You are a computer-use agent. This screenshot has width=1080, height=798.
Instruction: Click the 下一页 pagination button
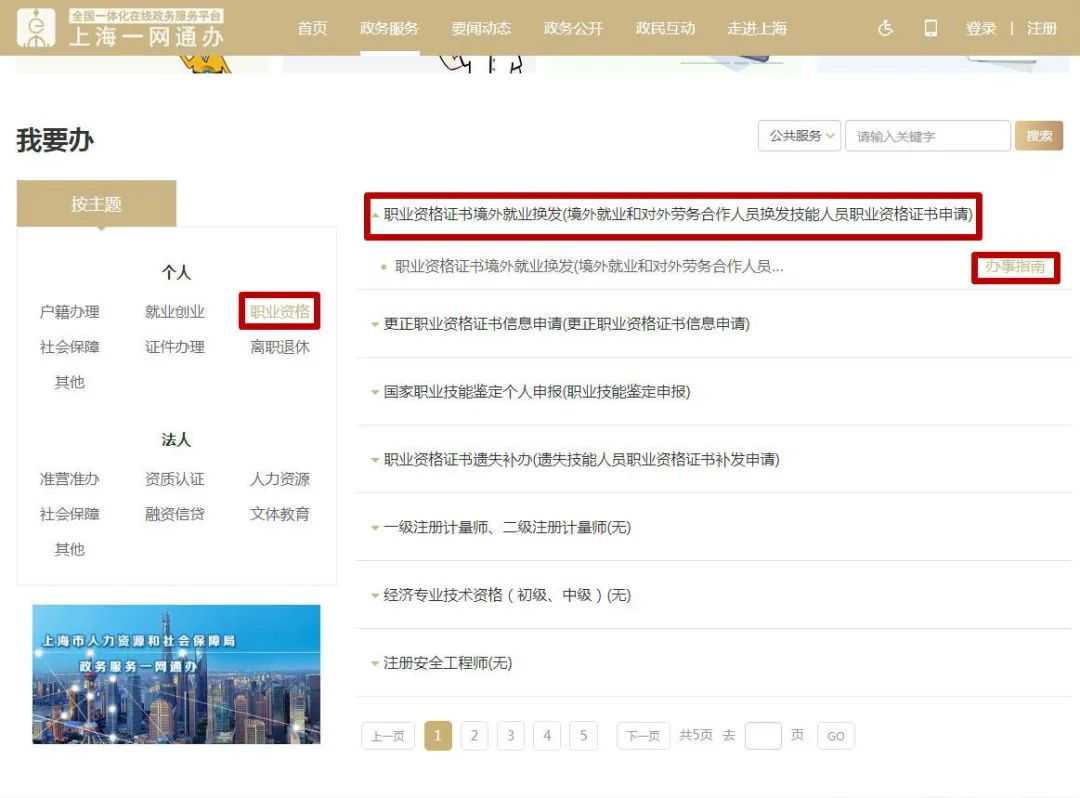(643, 736)
